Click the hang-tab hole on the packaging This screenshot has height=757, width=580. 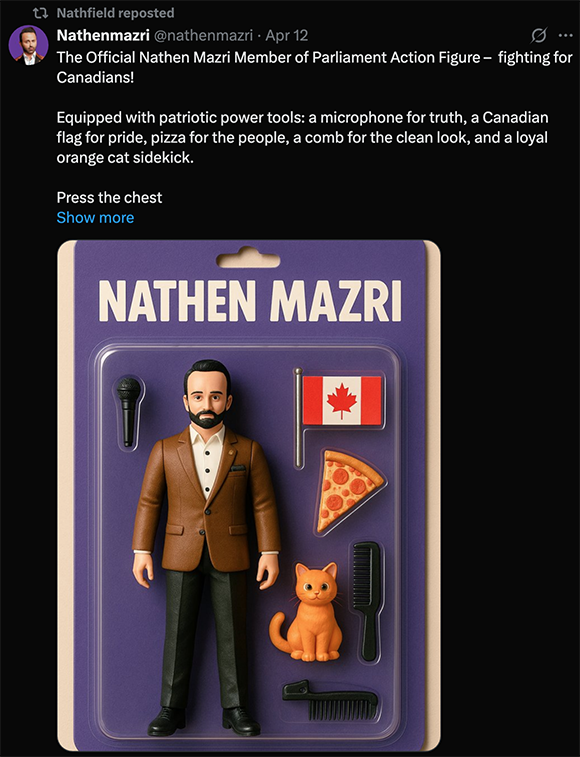pyautogui.click(x=248, y=259)
